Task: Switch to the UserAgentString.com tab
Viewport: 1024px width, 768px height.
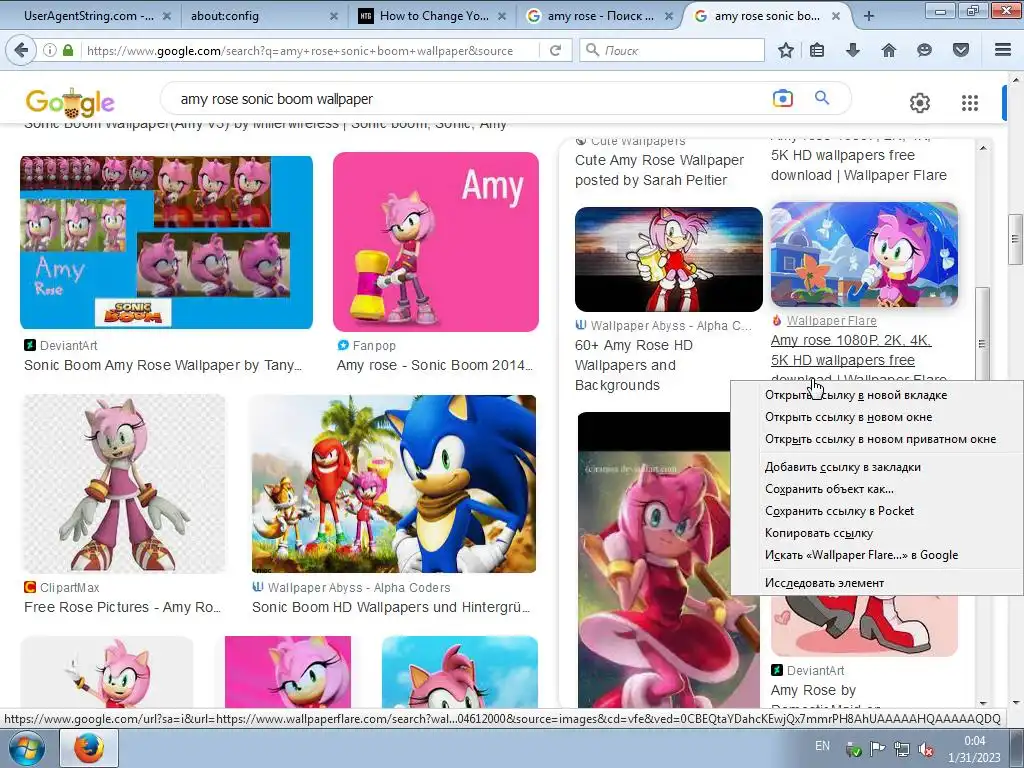Action: point(89,16)
